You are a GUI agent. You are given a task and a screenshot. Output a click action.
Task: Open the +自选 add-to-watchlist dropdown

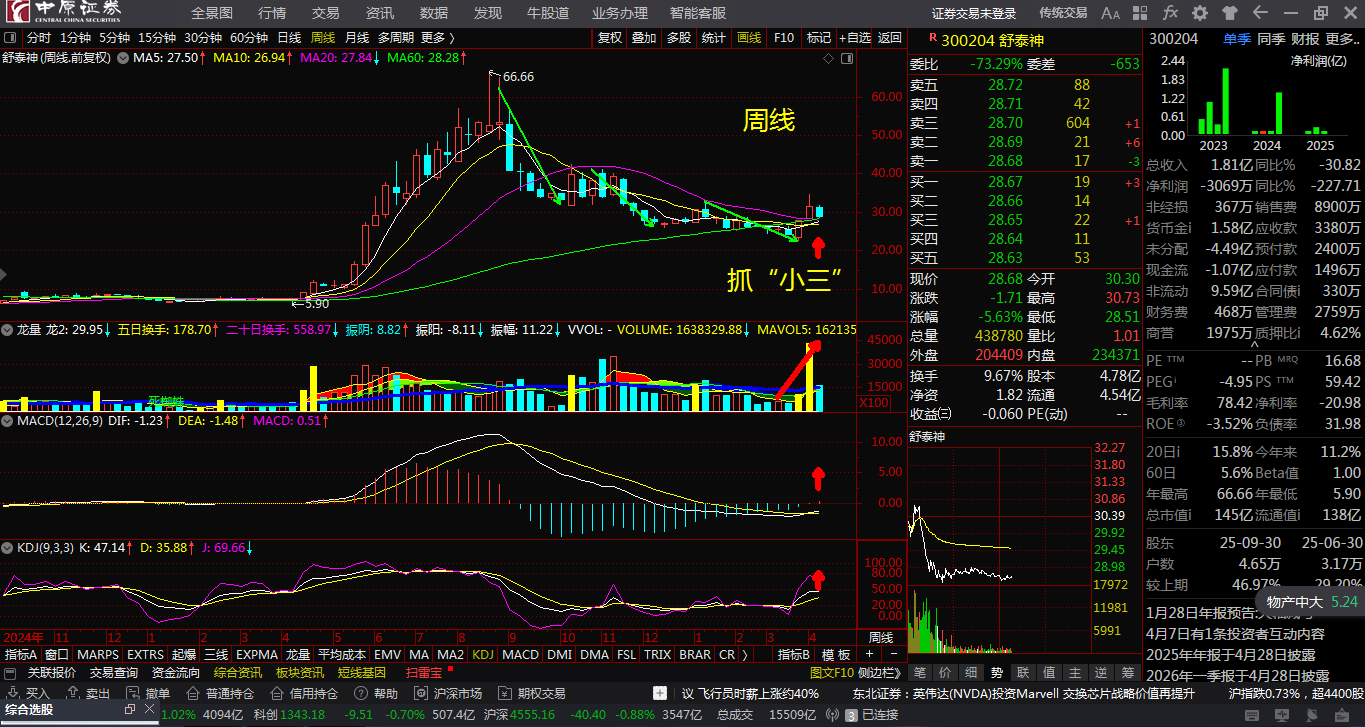855,38
